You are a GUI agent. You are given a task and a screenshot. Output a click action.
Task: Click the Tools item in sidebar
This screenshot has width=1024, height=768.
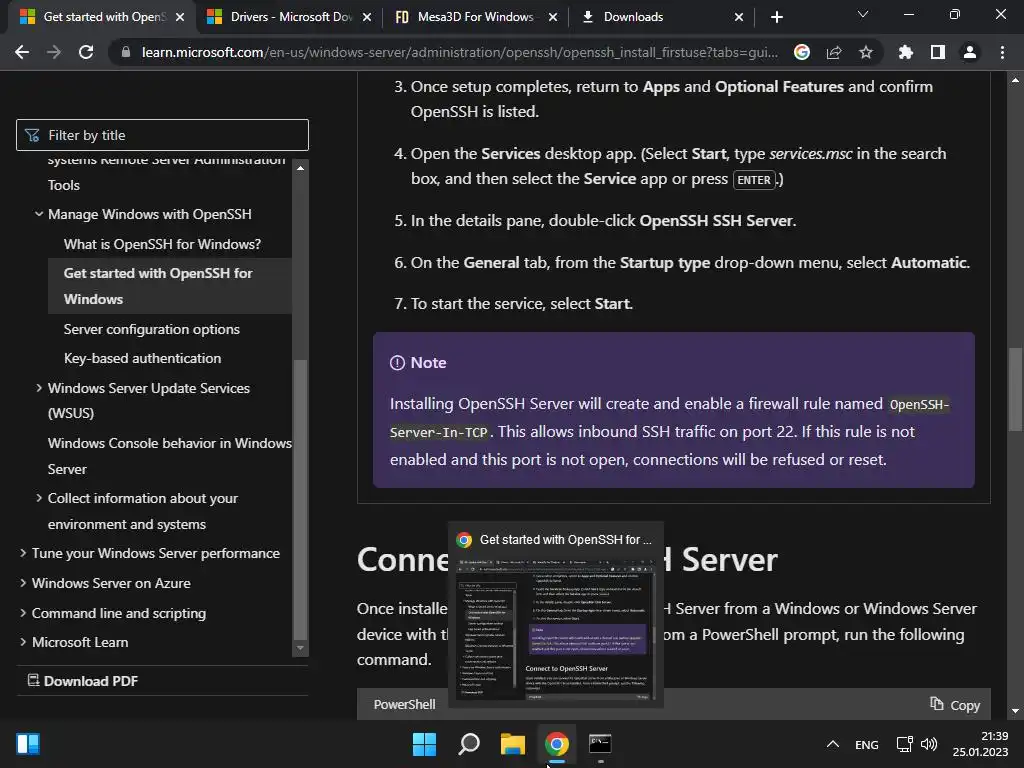point(64,185)
